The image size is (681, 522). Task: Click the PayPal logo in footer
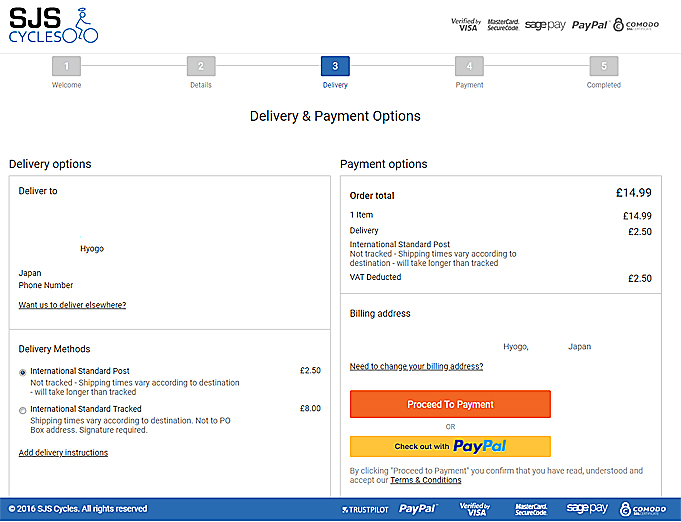click(x=418, y=509)
